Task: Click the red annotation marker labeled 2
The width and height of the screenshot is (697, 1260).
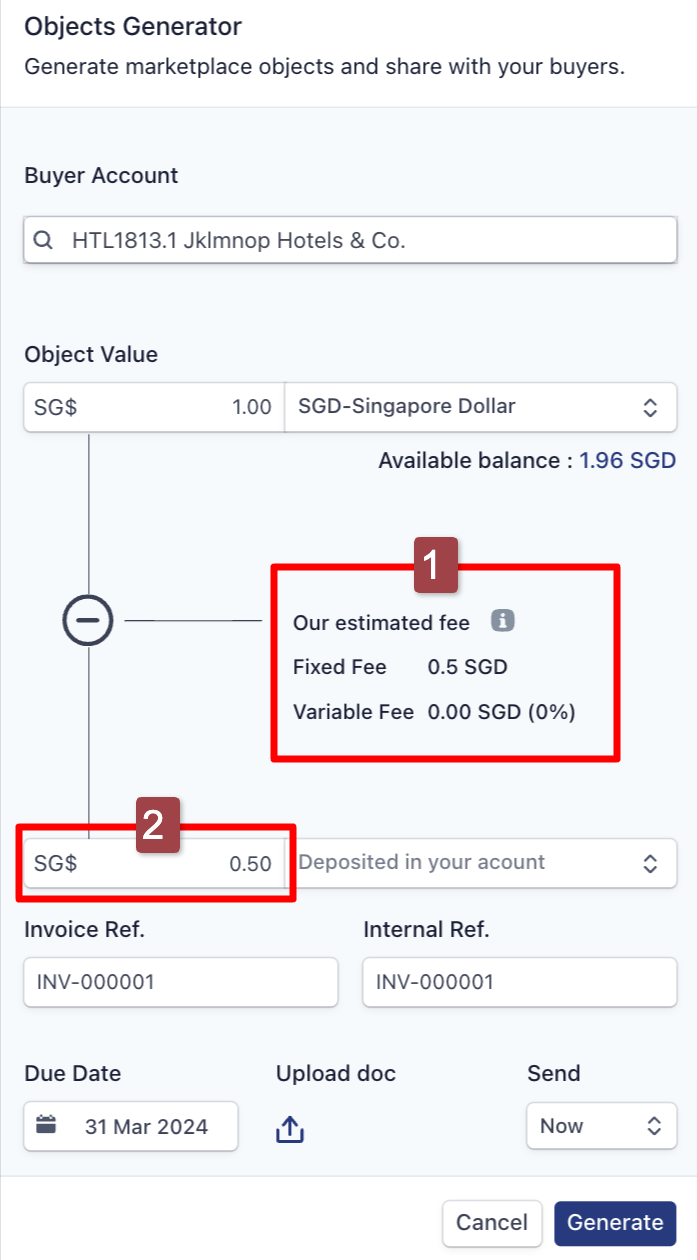Action: 157,824
